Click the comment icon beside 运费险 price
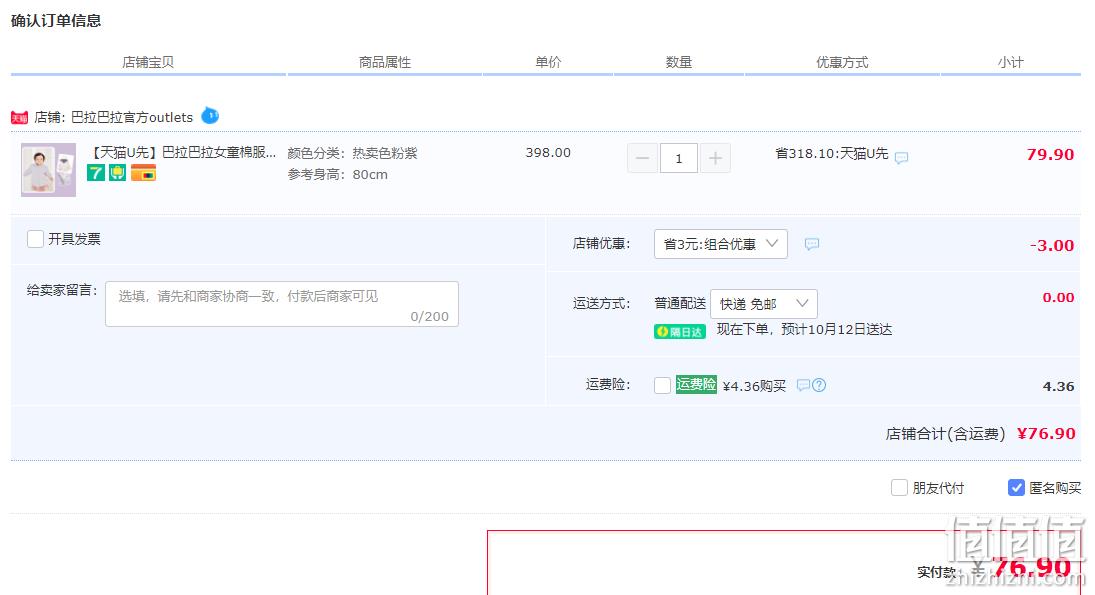Screen dimensions: 1095x595 click(x=803, y=385)
